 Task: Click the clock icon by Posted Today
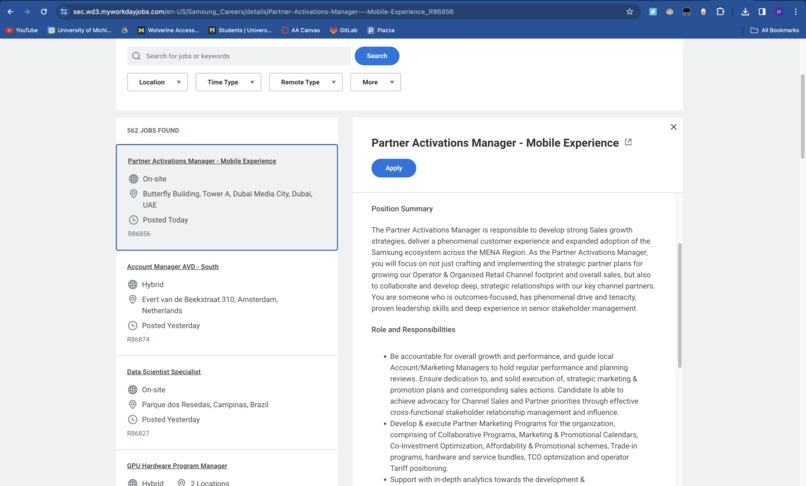pos(134,220)
